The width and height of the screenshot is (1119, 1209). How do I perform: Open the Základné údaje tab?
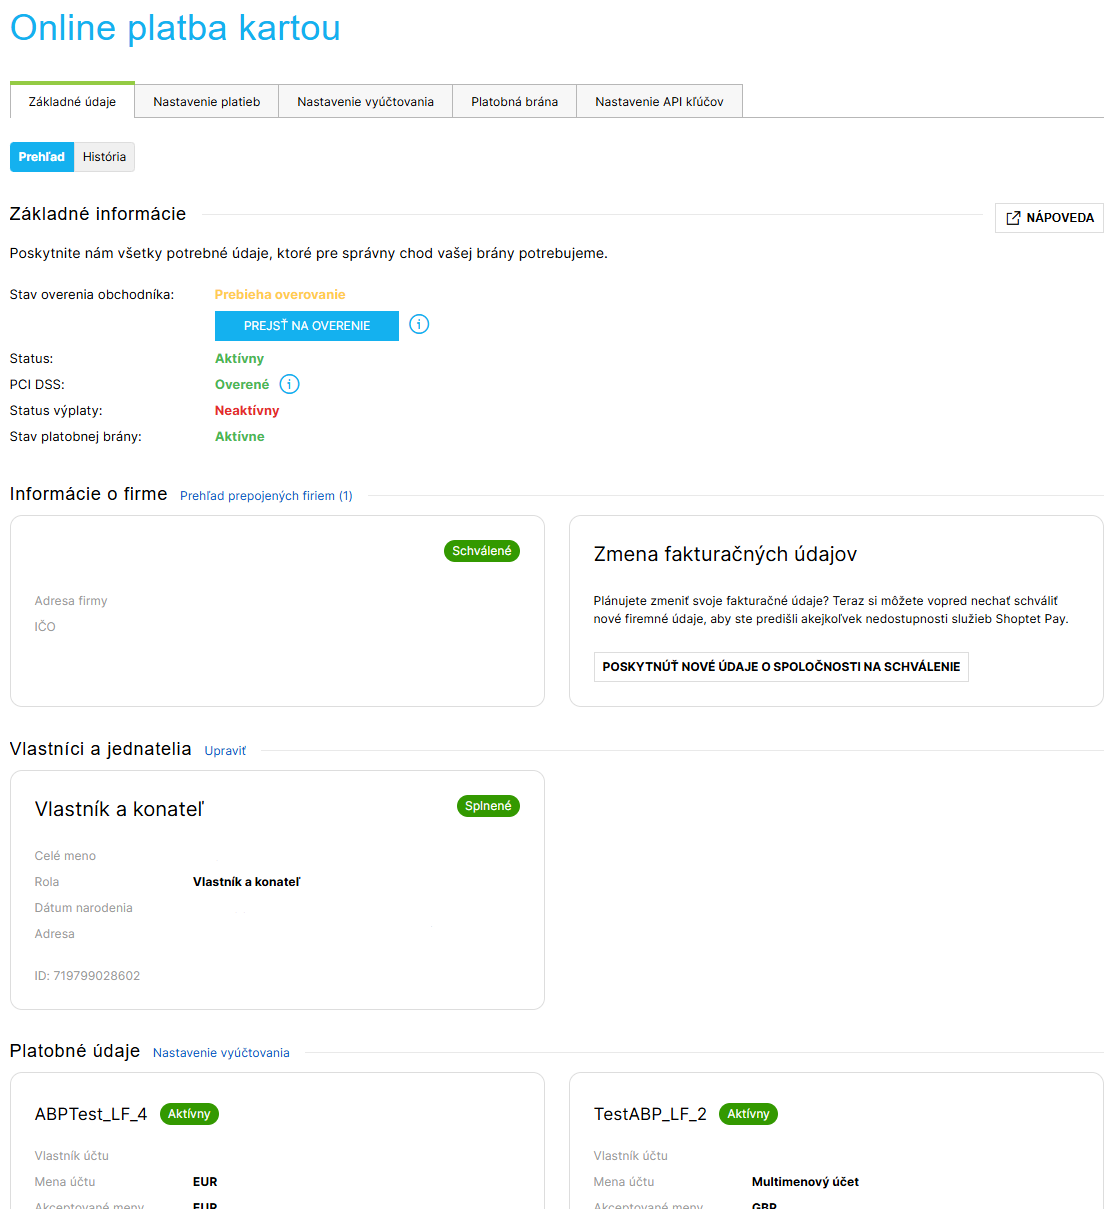(x=72, y=101)
